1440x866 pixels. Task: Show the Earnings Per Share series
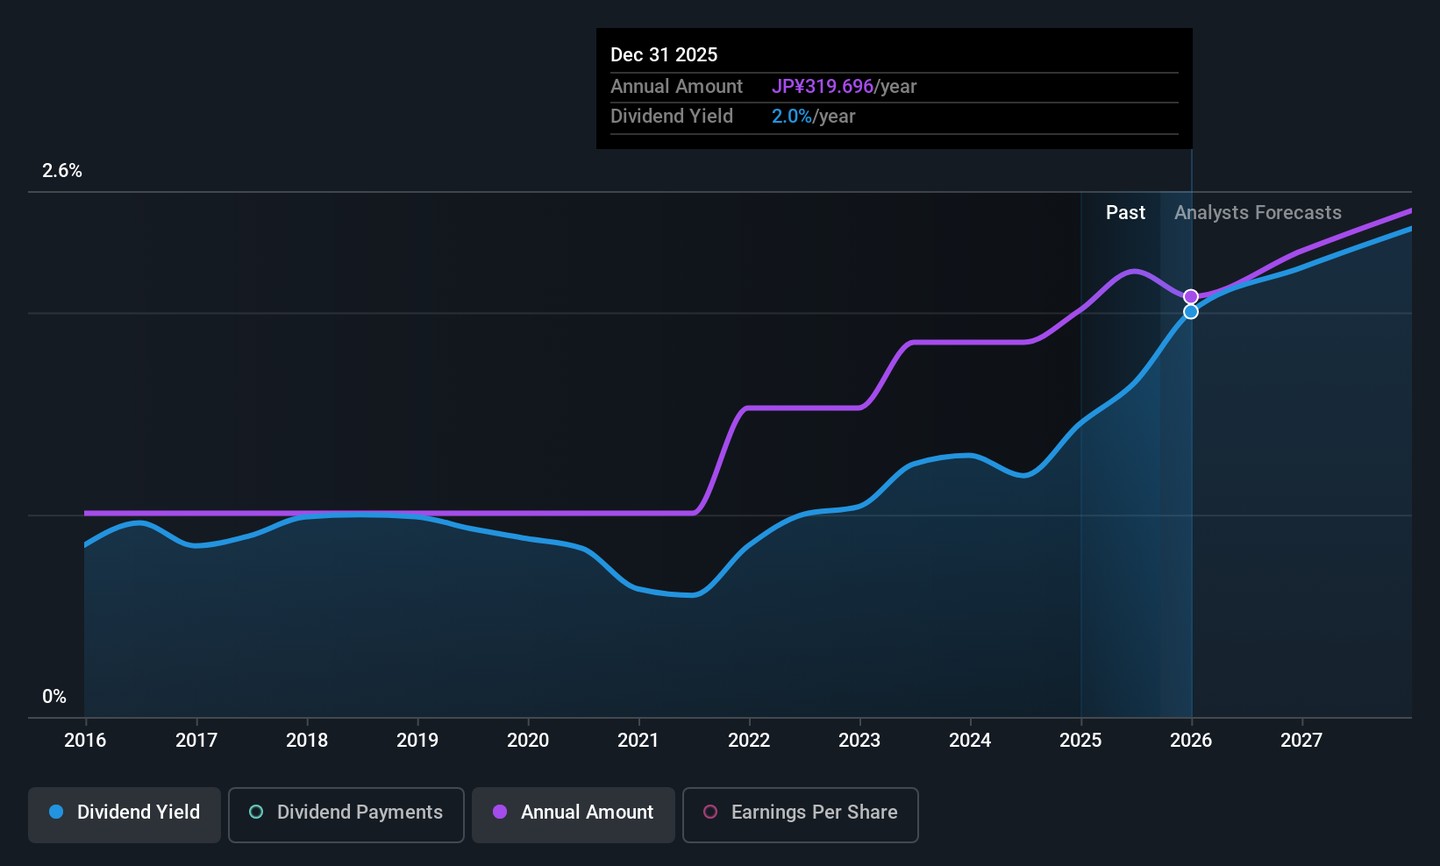pos(800,813)
